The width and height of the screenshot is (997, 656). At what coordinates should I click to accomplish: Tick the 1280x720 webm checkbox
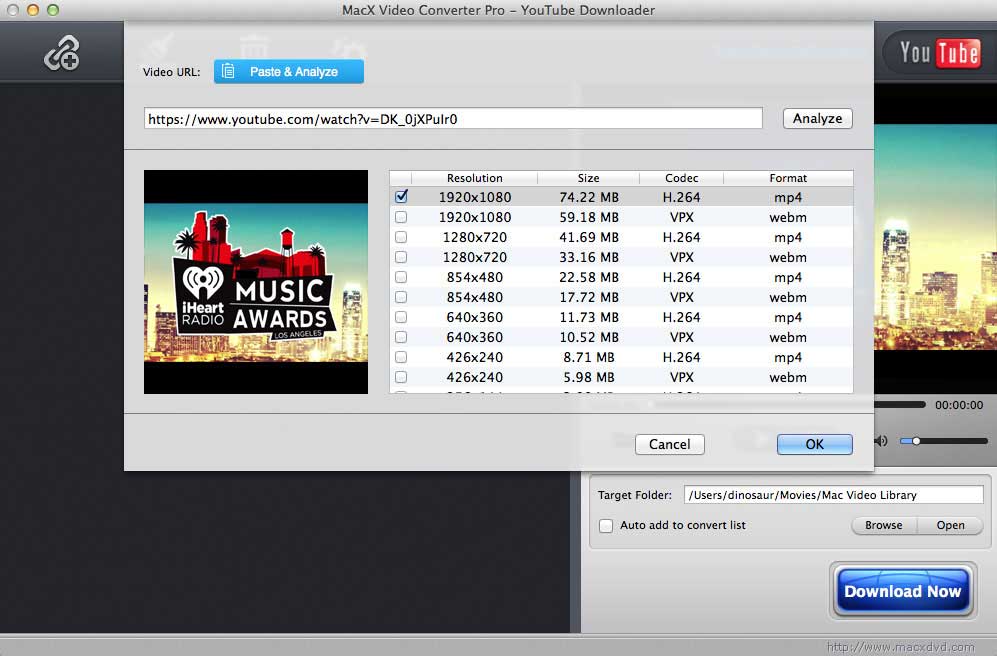[401, 257]
